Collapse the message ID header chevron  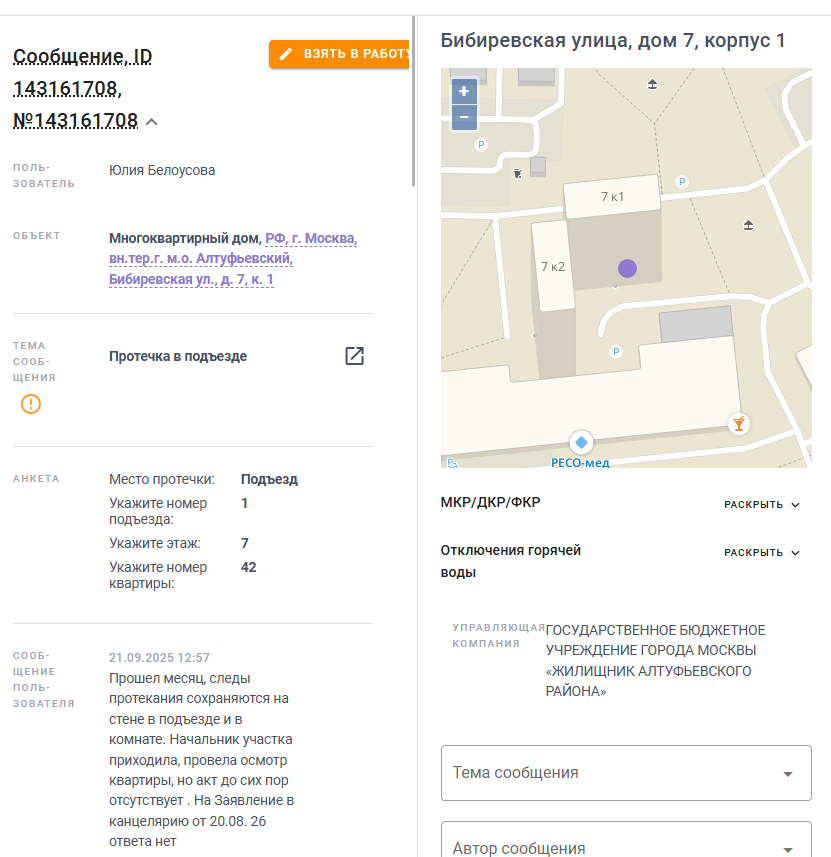[152, 122]
